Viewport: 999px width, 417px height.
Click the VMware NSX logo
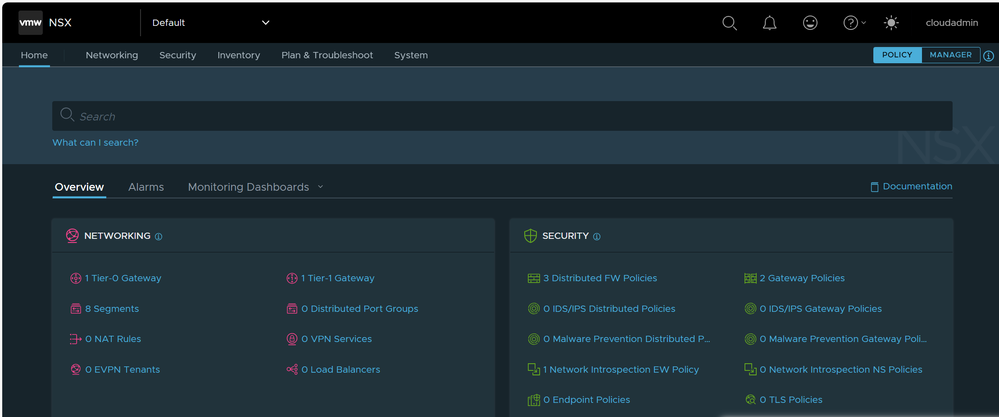[x=31, y=23]
